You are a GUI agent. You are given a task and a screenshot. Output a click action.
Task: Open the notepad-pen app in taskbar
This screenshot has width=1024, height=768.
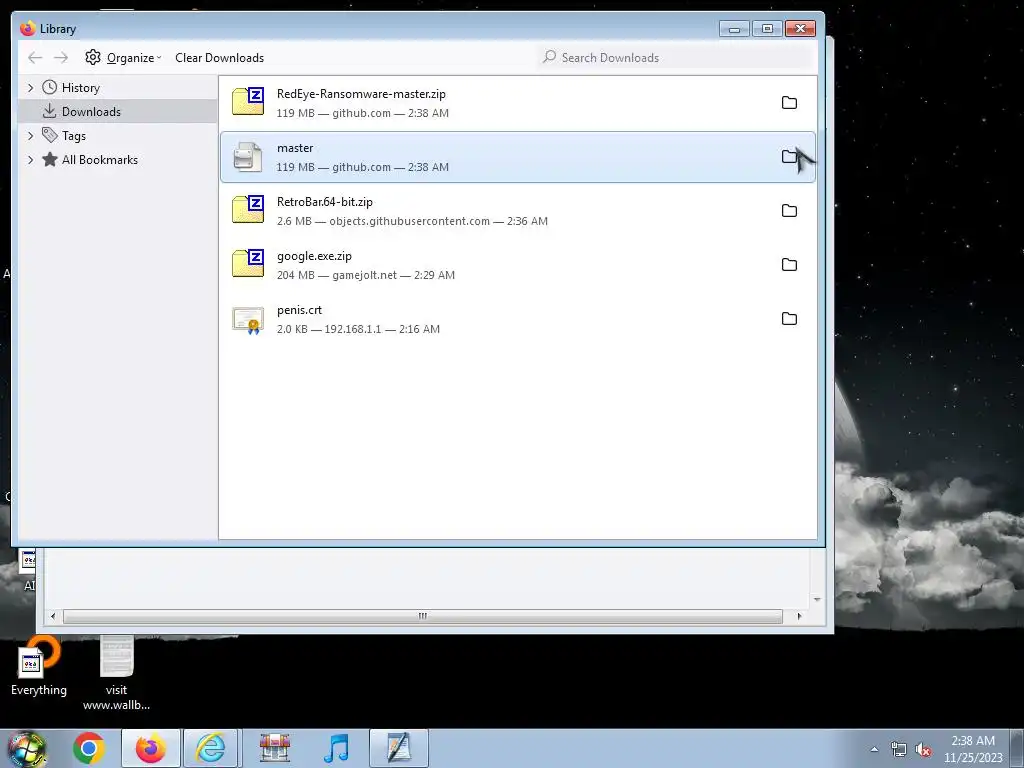click(398, 748)
